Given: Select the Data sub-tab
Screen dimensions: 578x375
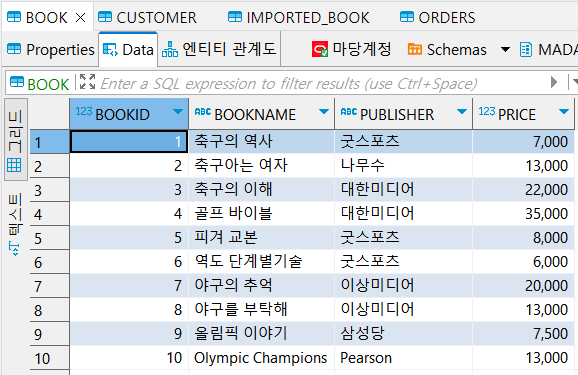Looking at the screenshot, I should click(128, 49).
